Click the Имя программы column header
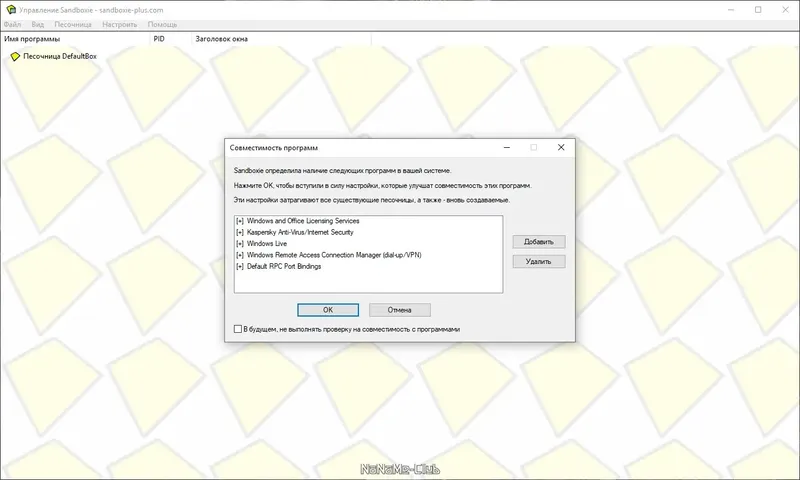800x480 pixels. [74, 39]
